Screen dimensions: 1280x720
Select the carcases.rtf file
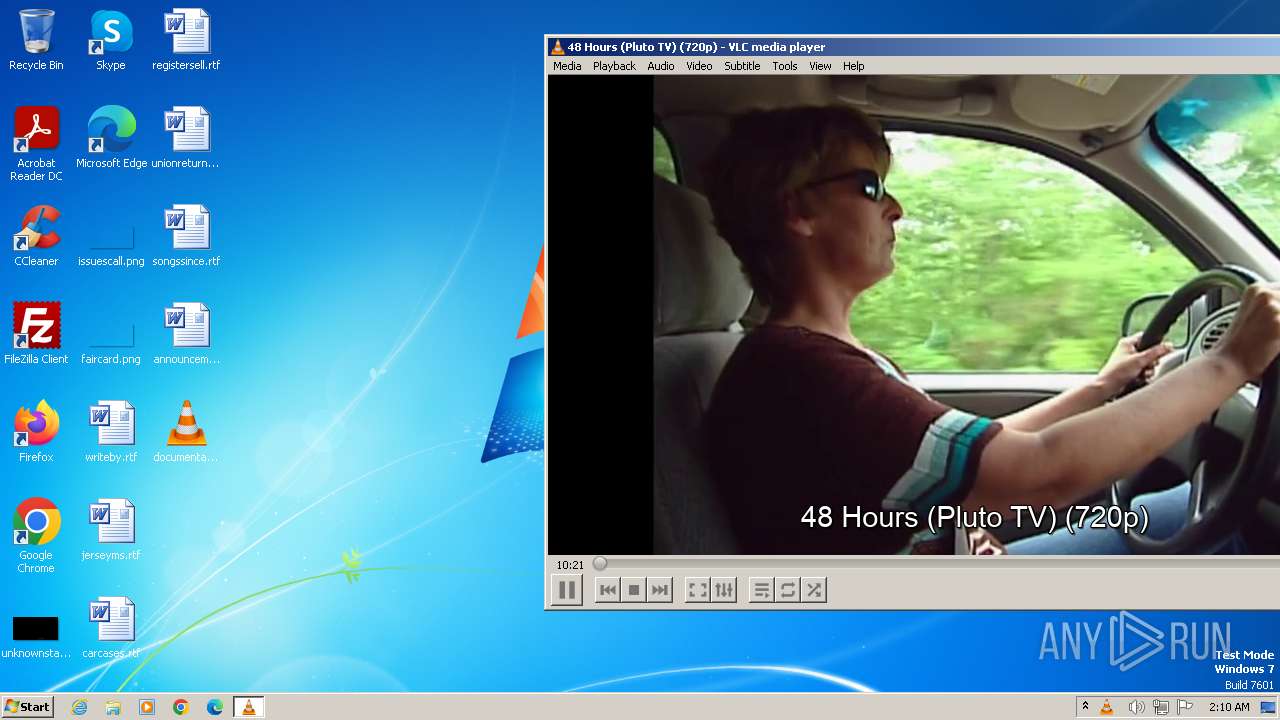click(111, 628)
